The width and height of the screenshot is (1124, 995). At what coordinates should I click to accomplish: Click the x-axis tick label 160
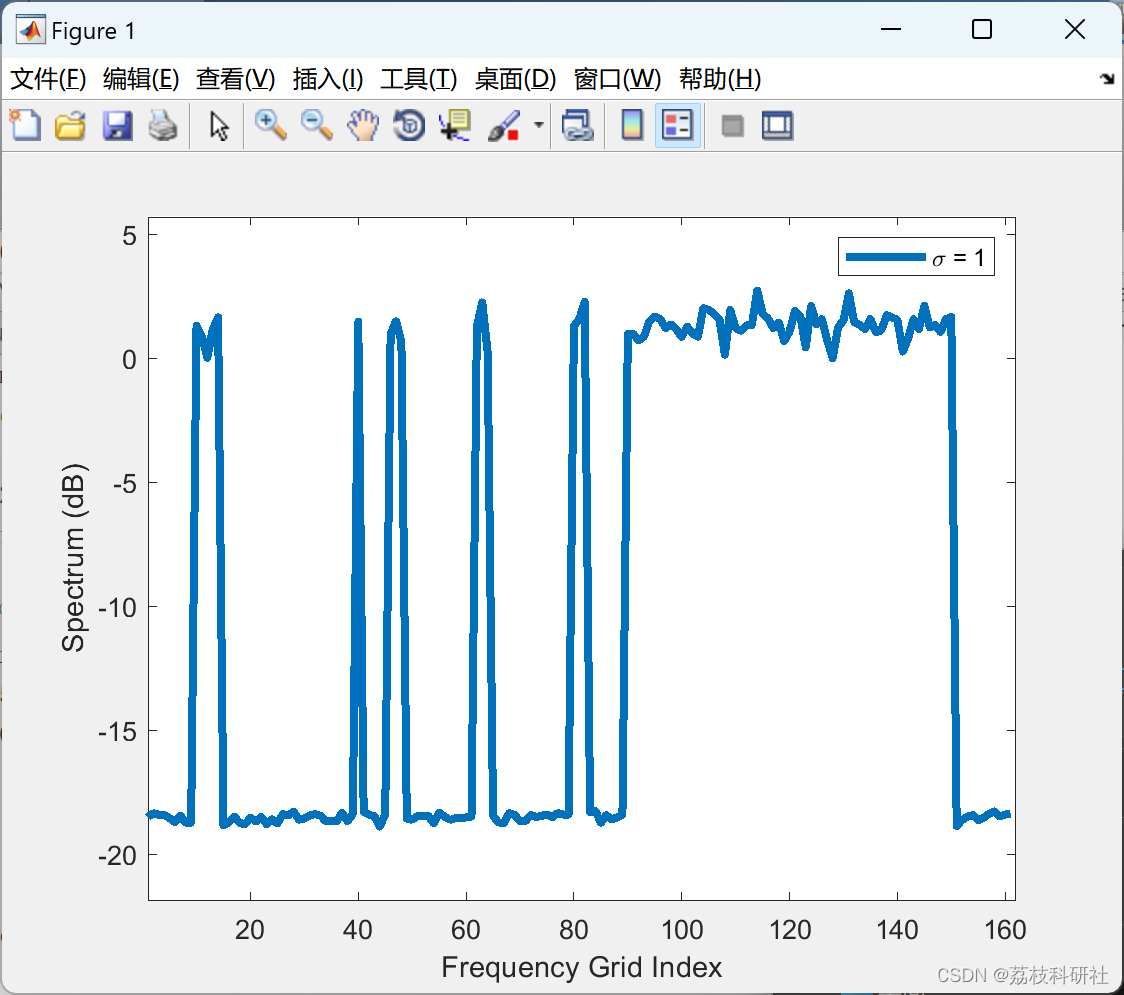[1004, 930]
